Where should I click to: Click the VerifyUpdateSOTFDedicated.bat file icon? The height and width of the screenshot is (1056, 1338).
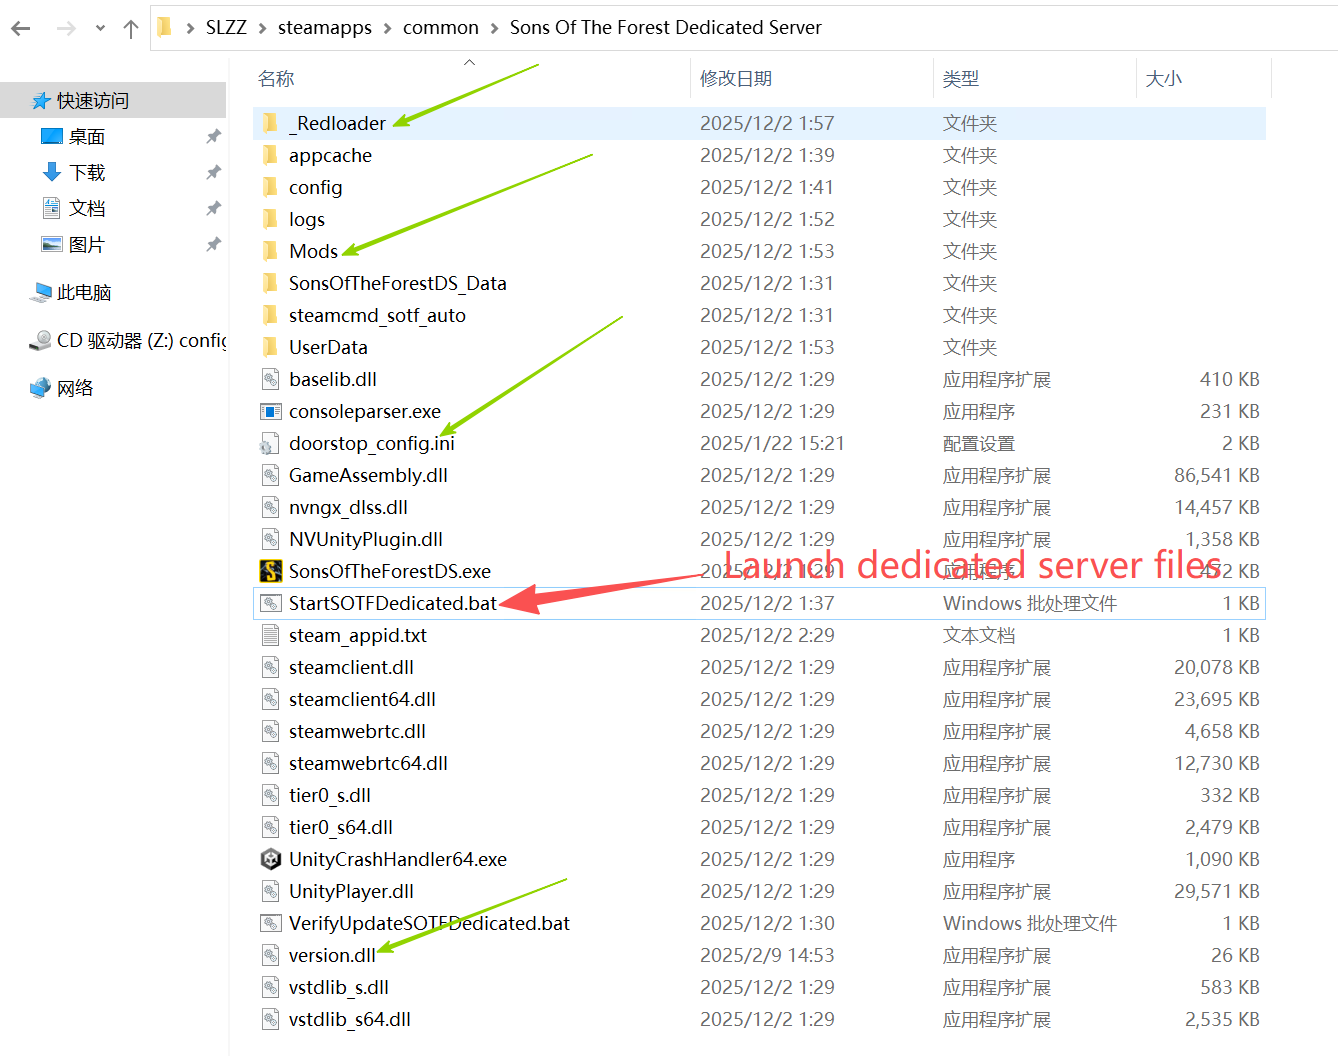coord(270,923)
